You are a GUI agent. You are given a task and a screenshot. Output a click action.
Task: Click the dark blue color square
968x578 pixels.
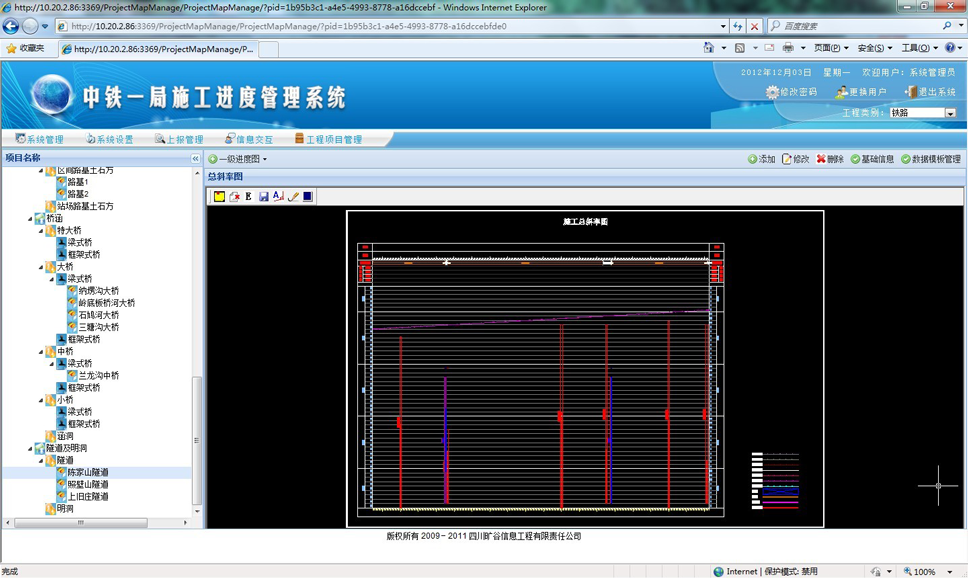coord(308,196)
